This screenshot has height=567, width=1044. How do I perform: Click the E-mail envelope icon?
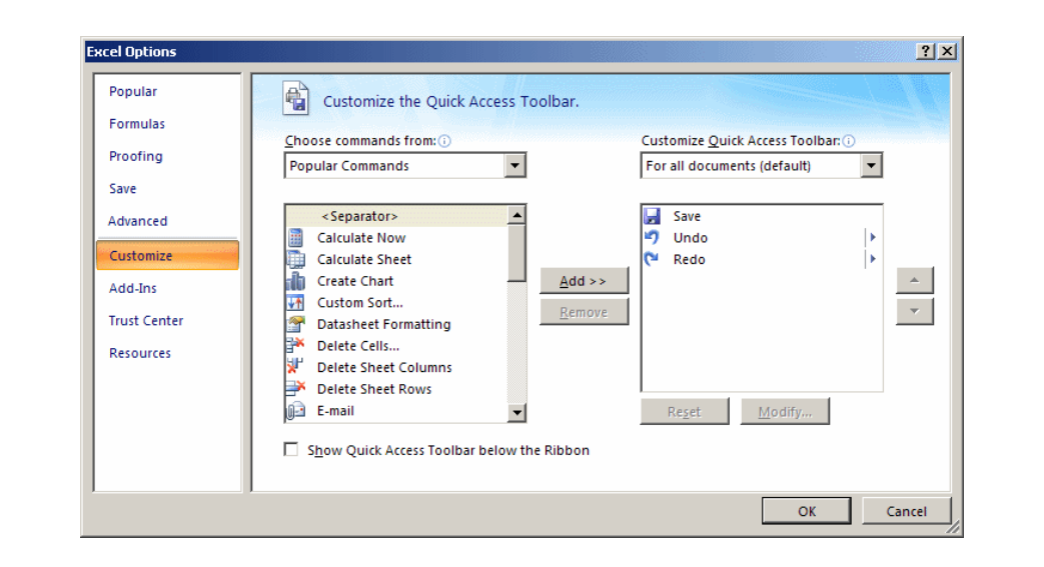tap(296, 411)
